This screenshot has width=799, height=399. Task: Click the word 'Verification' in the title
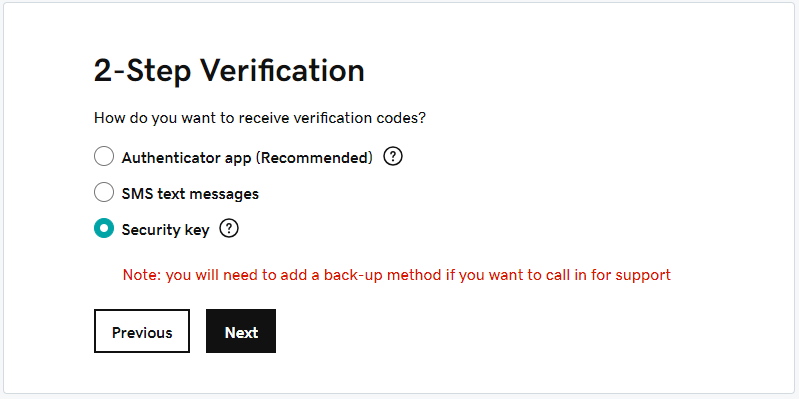click(x=282, y=70)
